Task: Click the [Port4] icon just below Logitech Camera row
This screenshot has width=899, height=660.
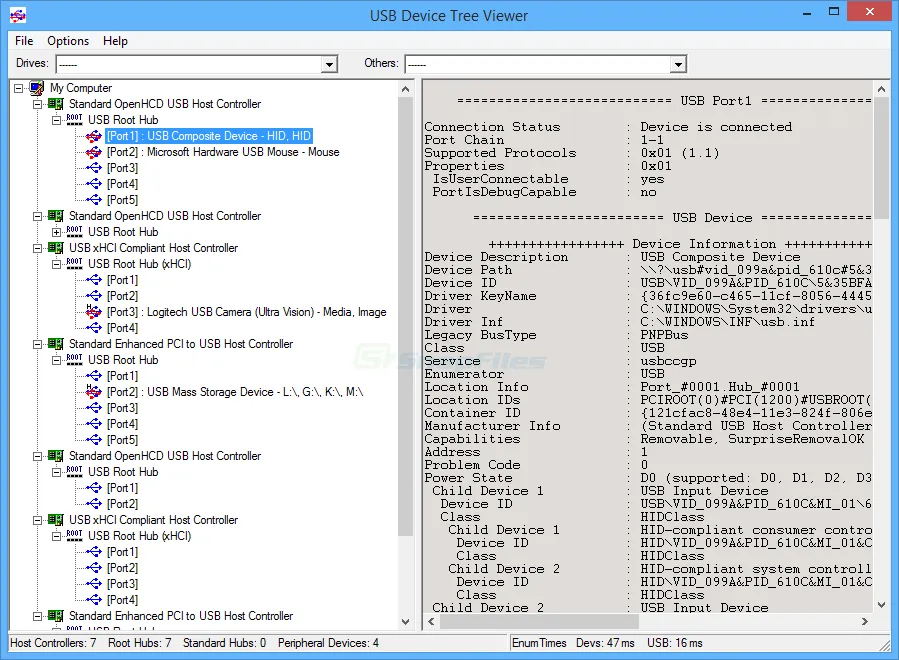Action: point(94,327)
